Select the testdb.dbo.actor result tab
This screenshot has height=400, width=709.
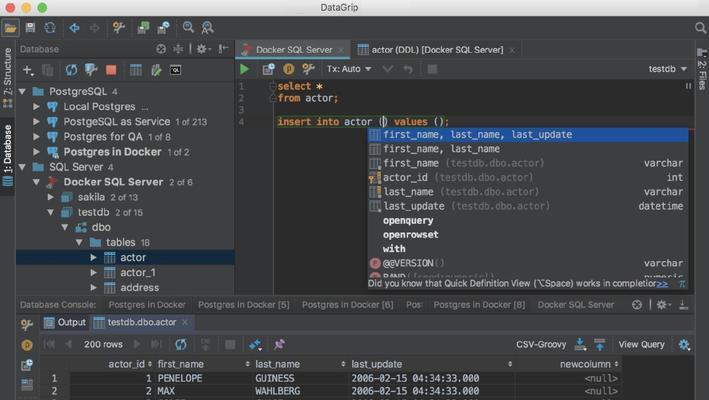pos(141,322)
